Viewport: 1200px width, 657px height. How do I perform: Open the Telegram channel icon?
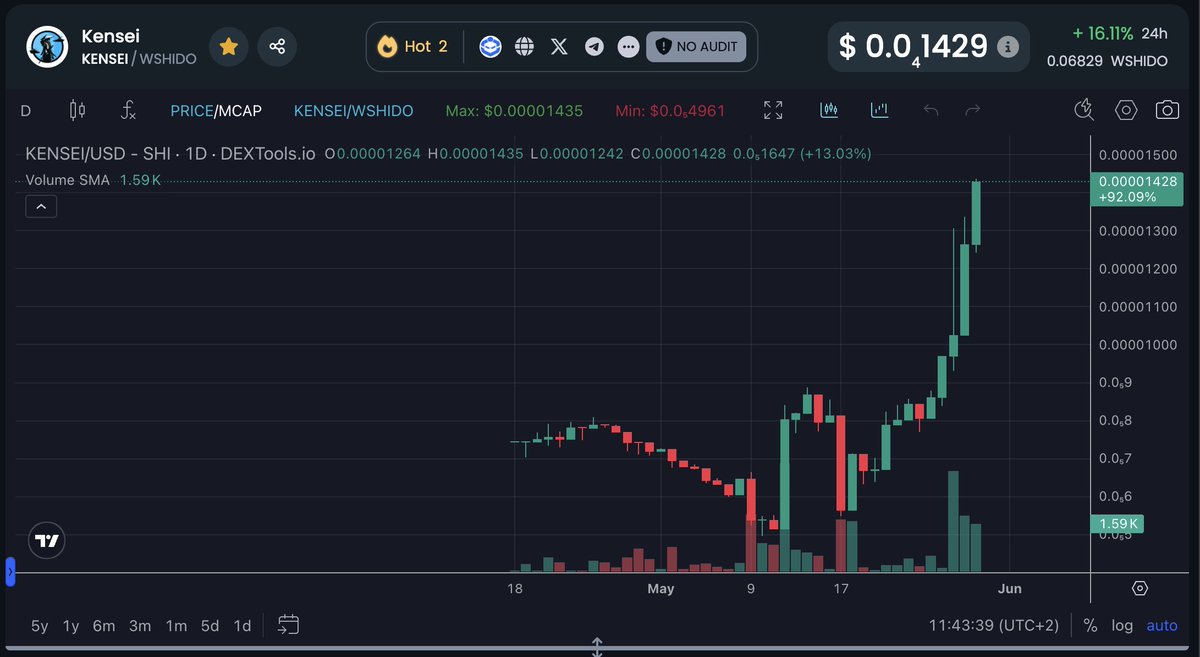tap(594, 46)
